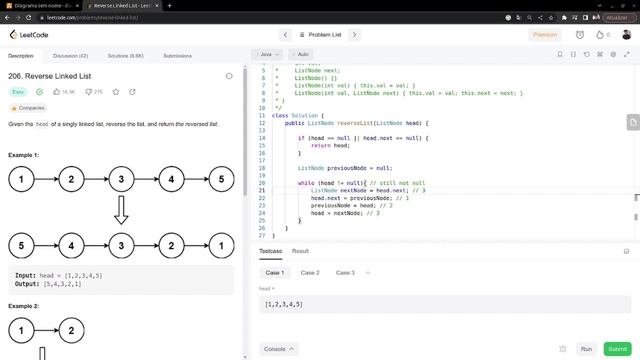The height and width of the screenshot is (360, 640).
Task: Click the Example 1 diagram image
Action: [121, 212]
